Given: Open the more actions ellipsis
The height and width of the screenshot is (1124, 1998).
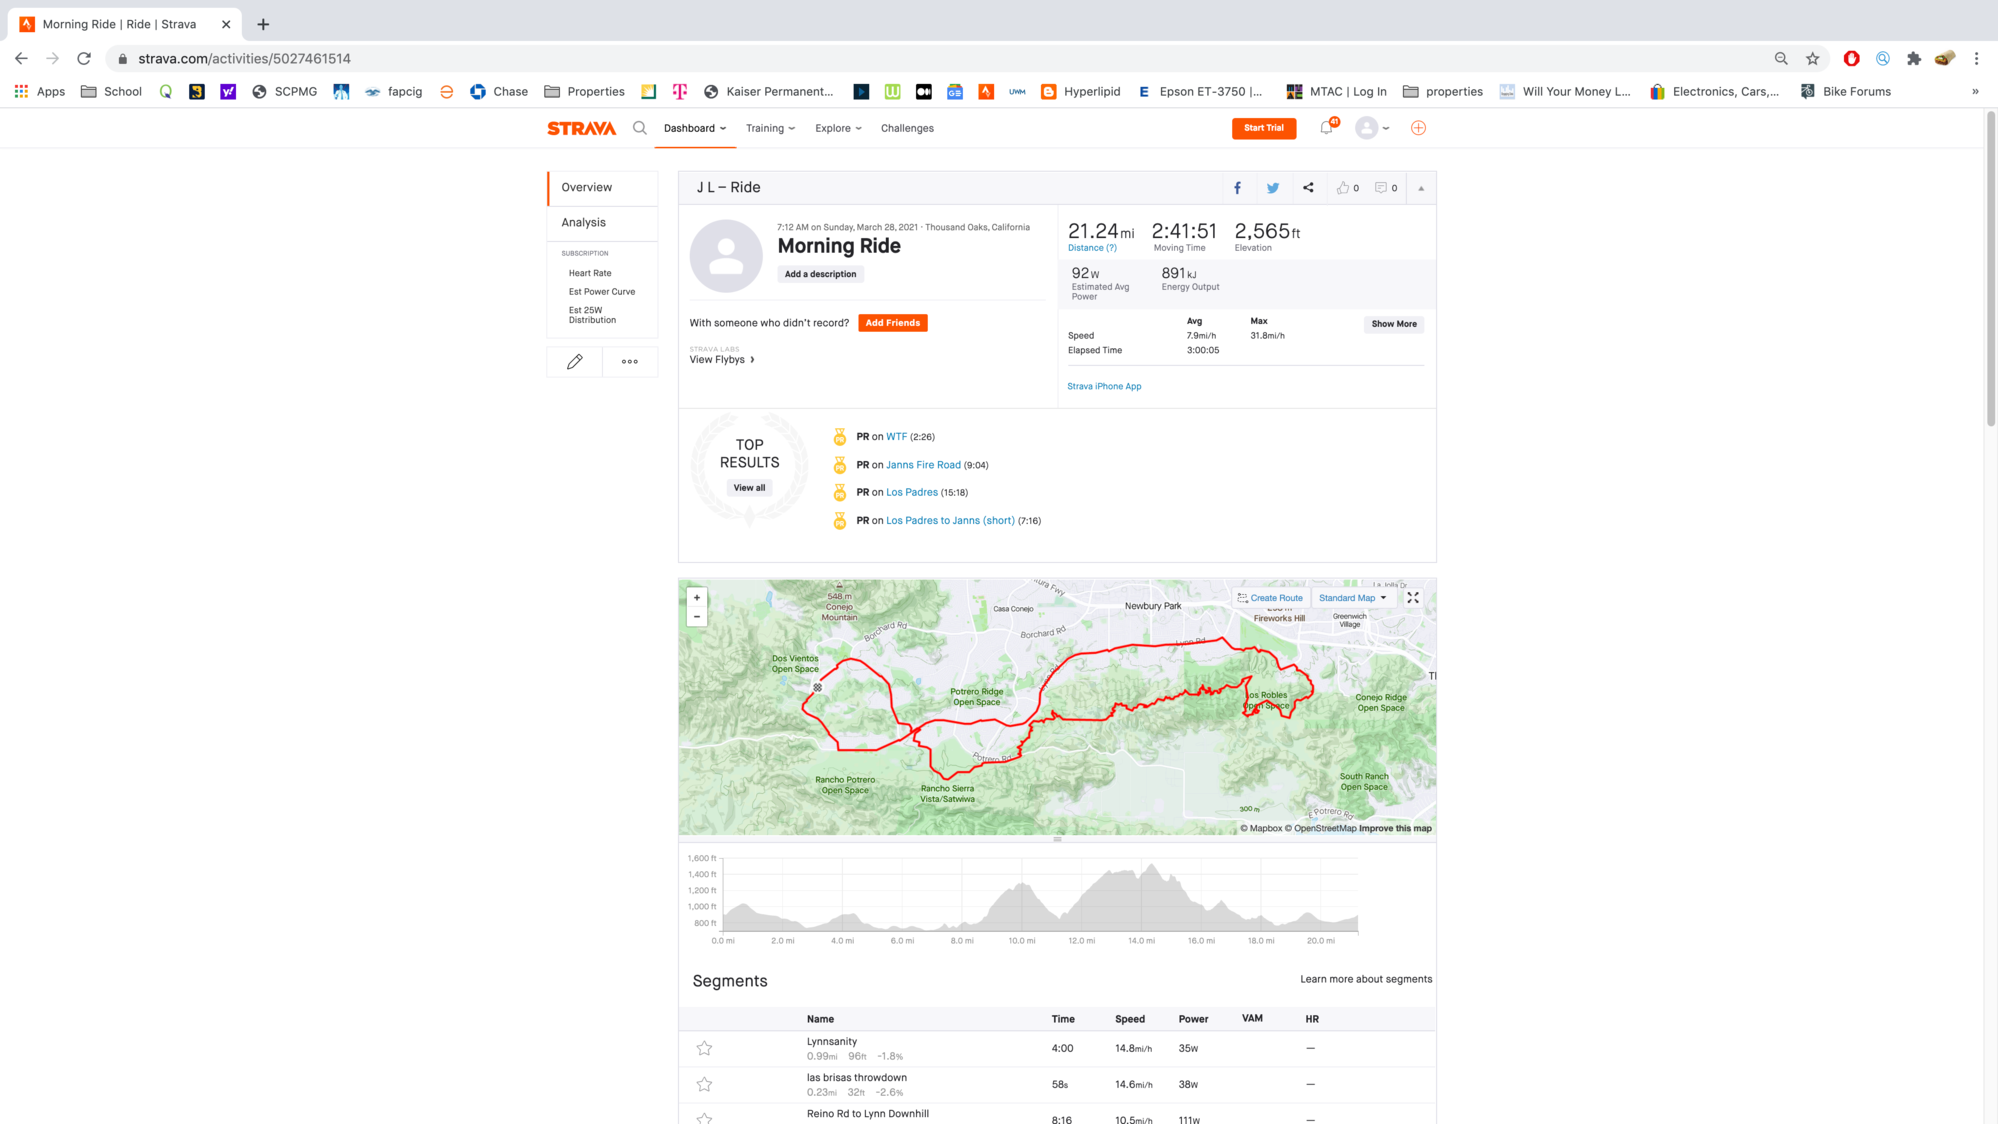Looking at the screenshot, I should pyautogui.click(x=630, y=362).
